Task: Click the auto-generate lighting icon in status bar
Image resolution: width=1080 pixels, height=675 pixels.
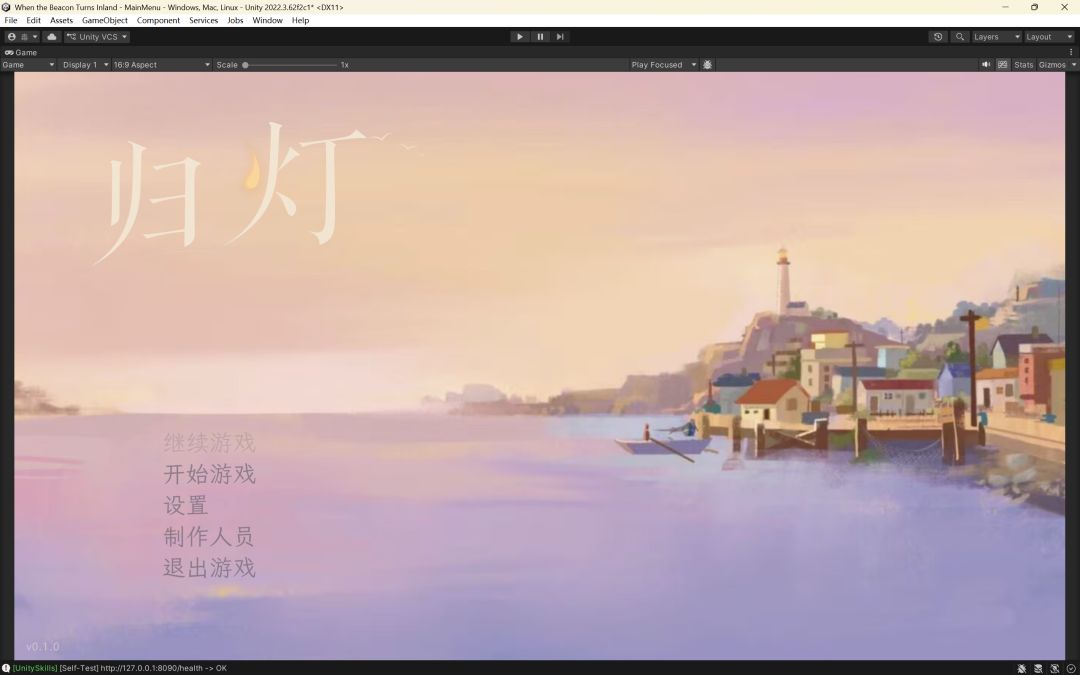Action: 1055,668
